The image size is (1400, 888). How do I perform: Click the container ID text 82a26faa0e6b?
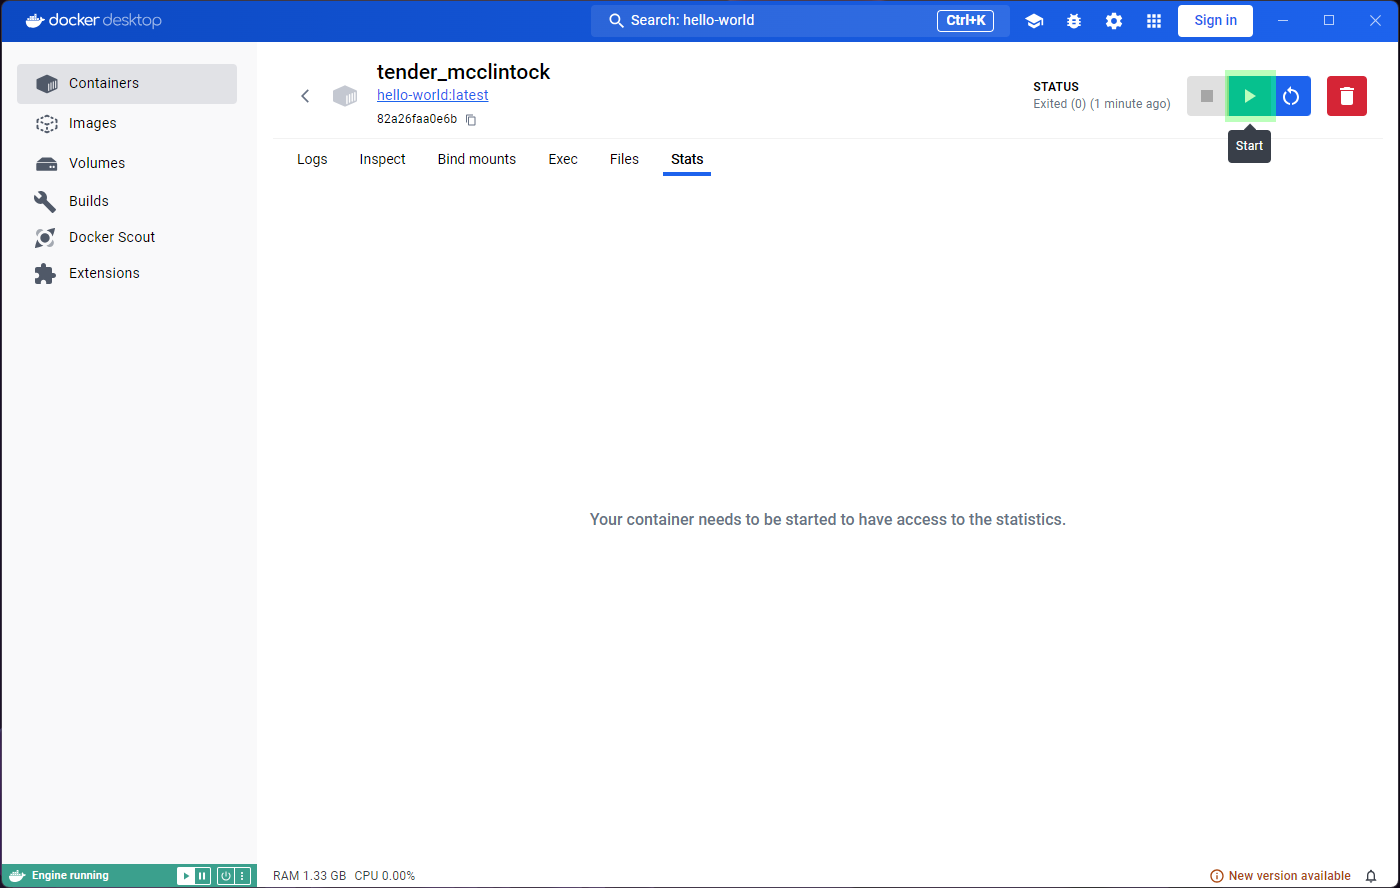tap(417, 120)
